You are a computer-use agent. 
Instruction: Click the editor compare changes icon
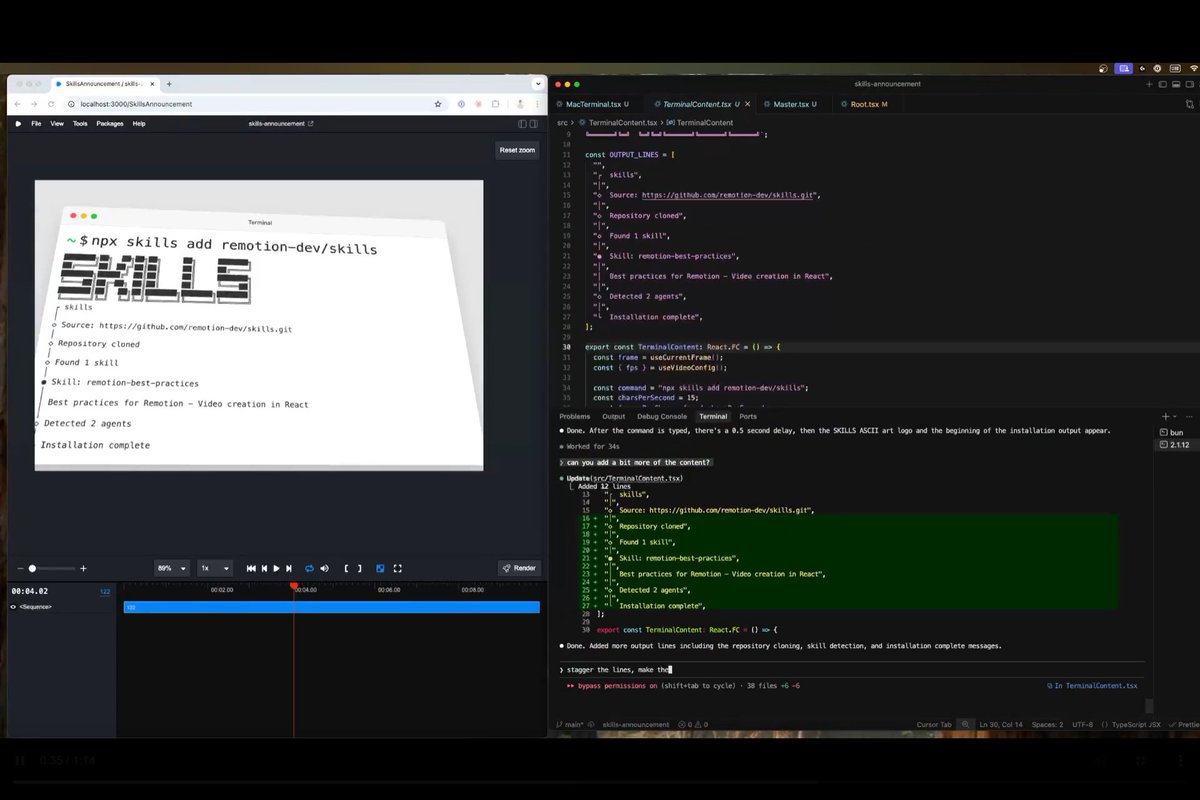point(1189,104)
